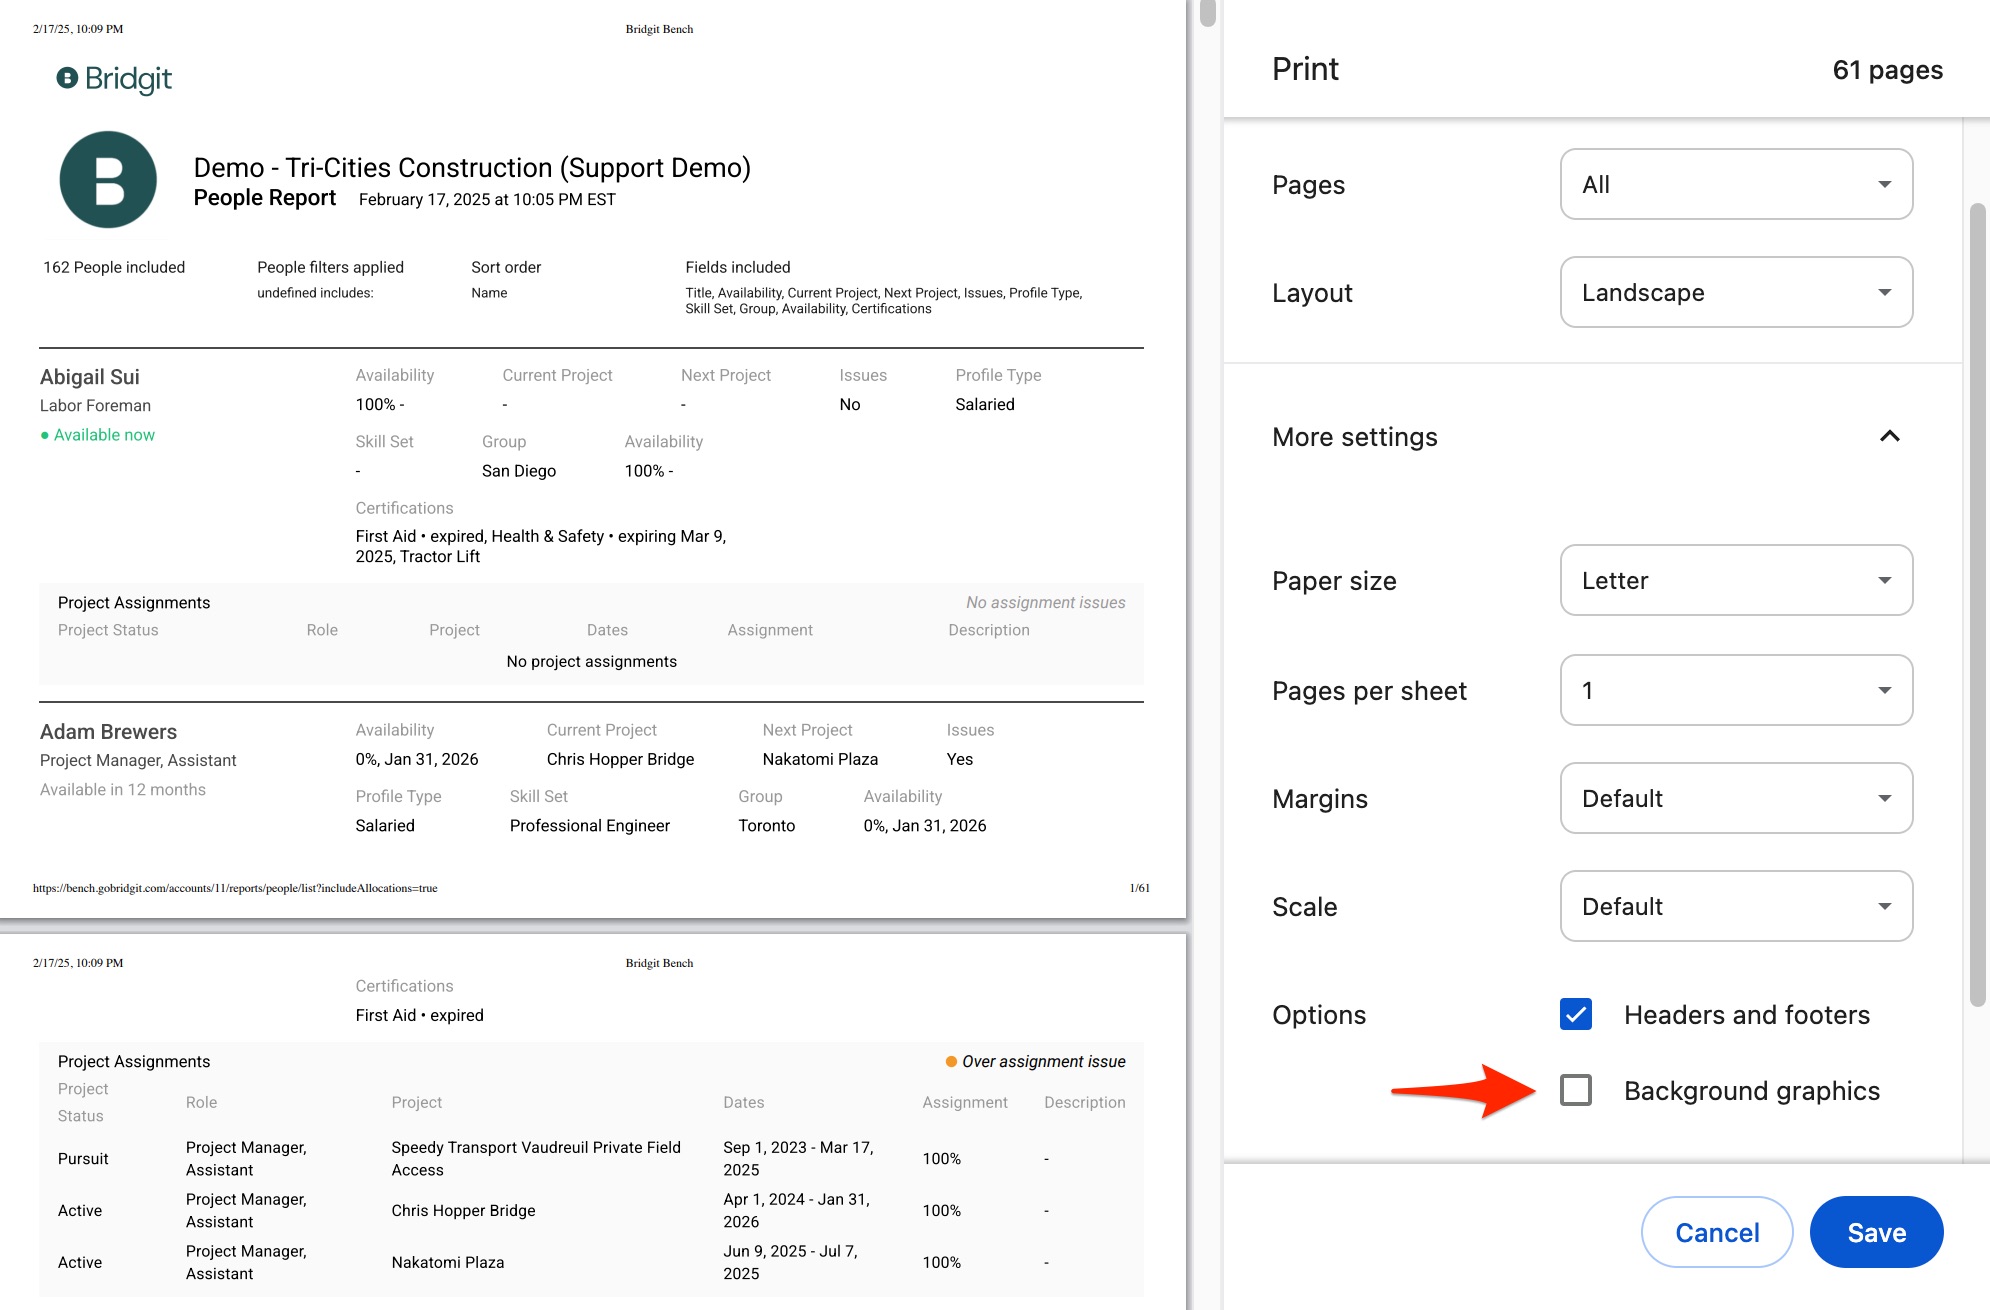Screen dimensions: 1990x1310
Task: Click the Speedy Transport Vaudreuil project row
Action: click(x=591, y=1158)
